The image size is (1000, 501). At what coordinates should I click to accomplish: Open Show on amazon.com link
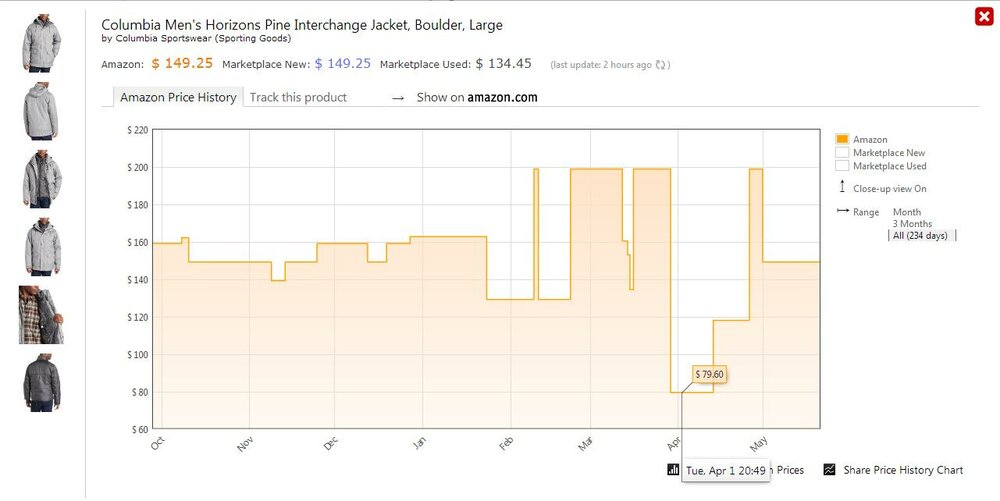coord(477,98)
